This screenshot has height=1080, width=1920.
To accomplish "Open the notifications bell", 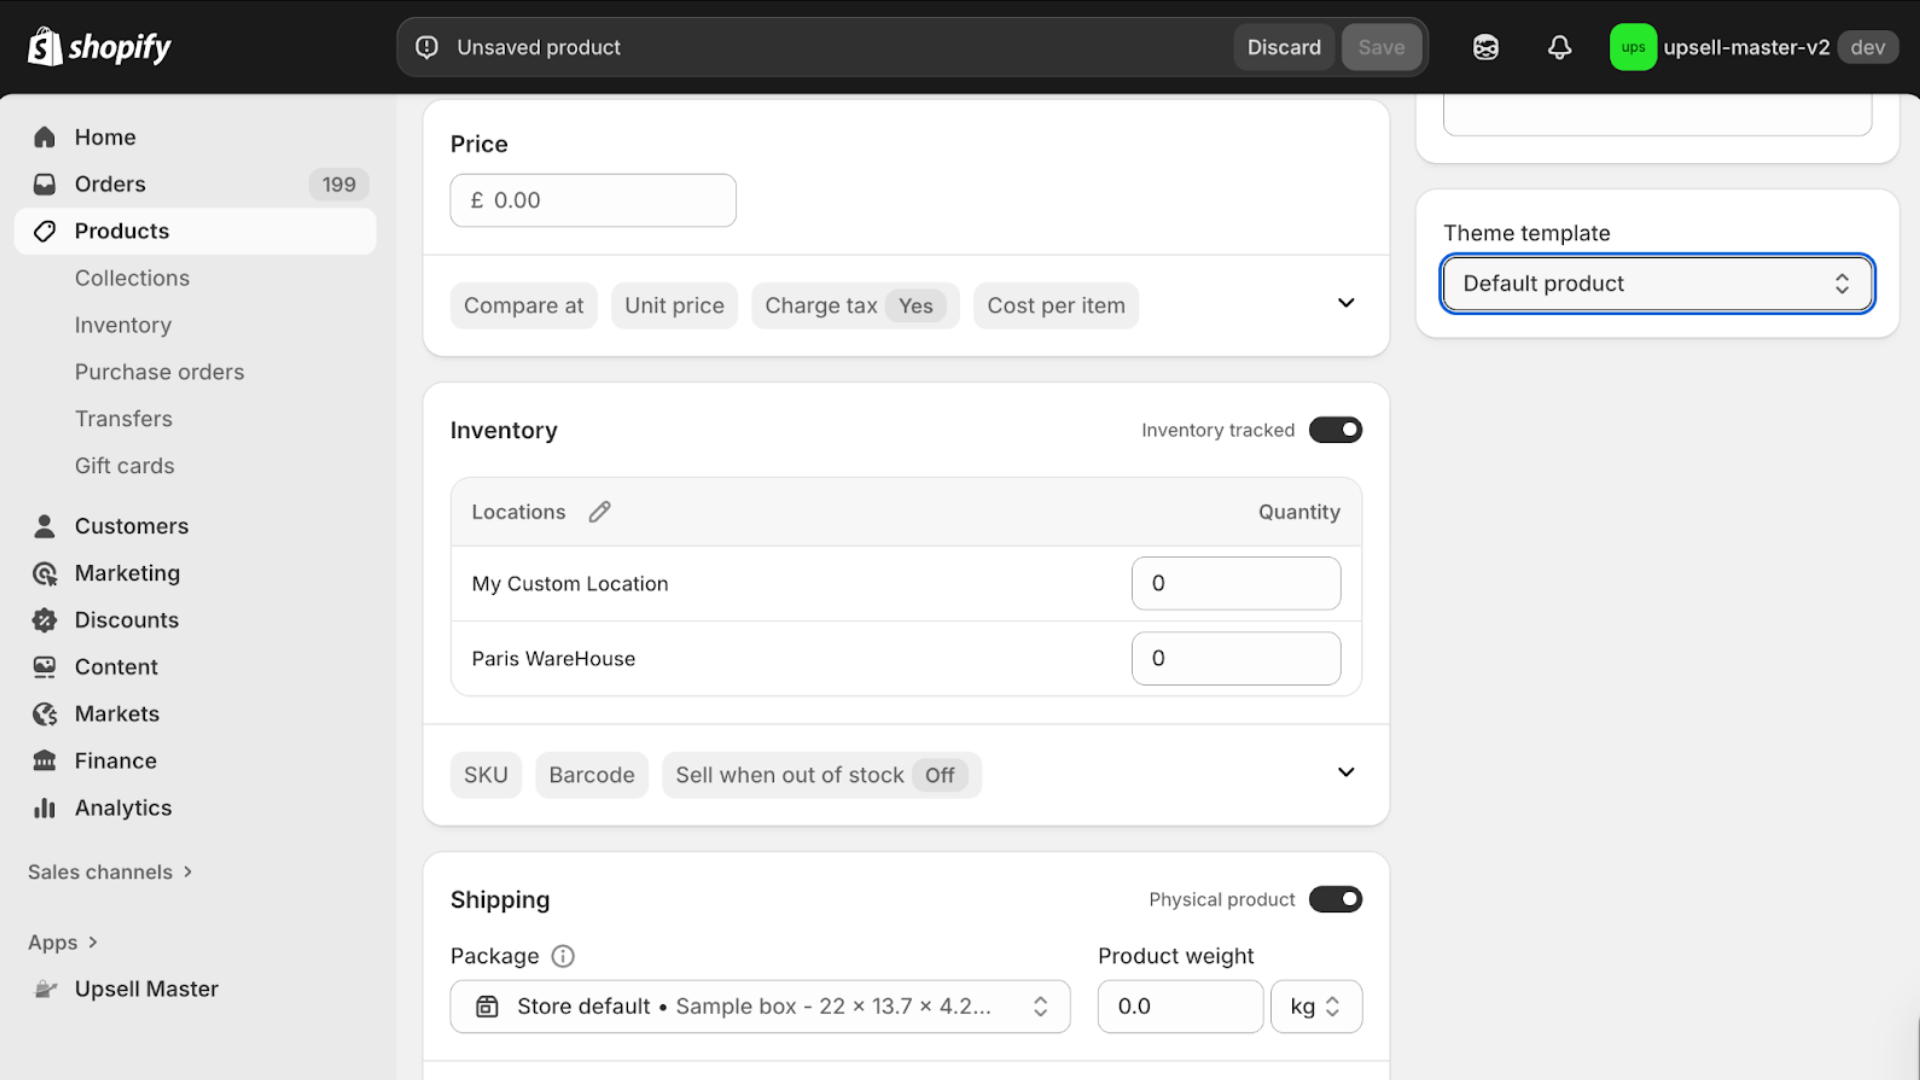I will pyautogui.click(x=1559, y=47).
